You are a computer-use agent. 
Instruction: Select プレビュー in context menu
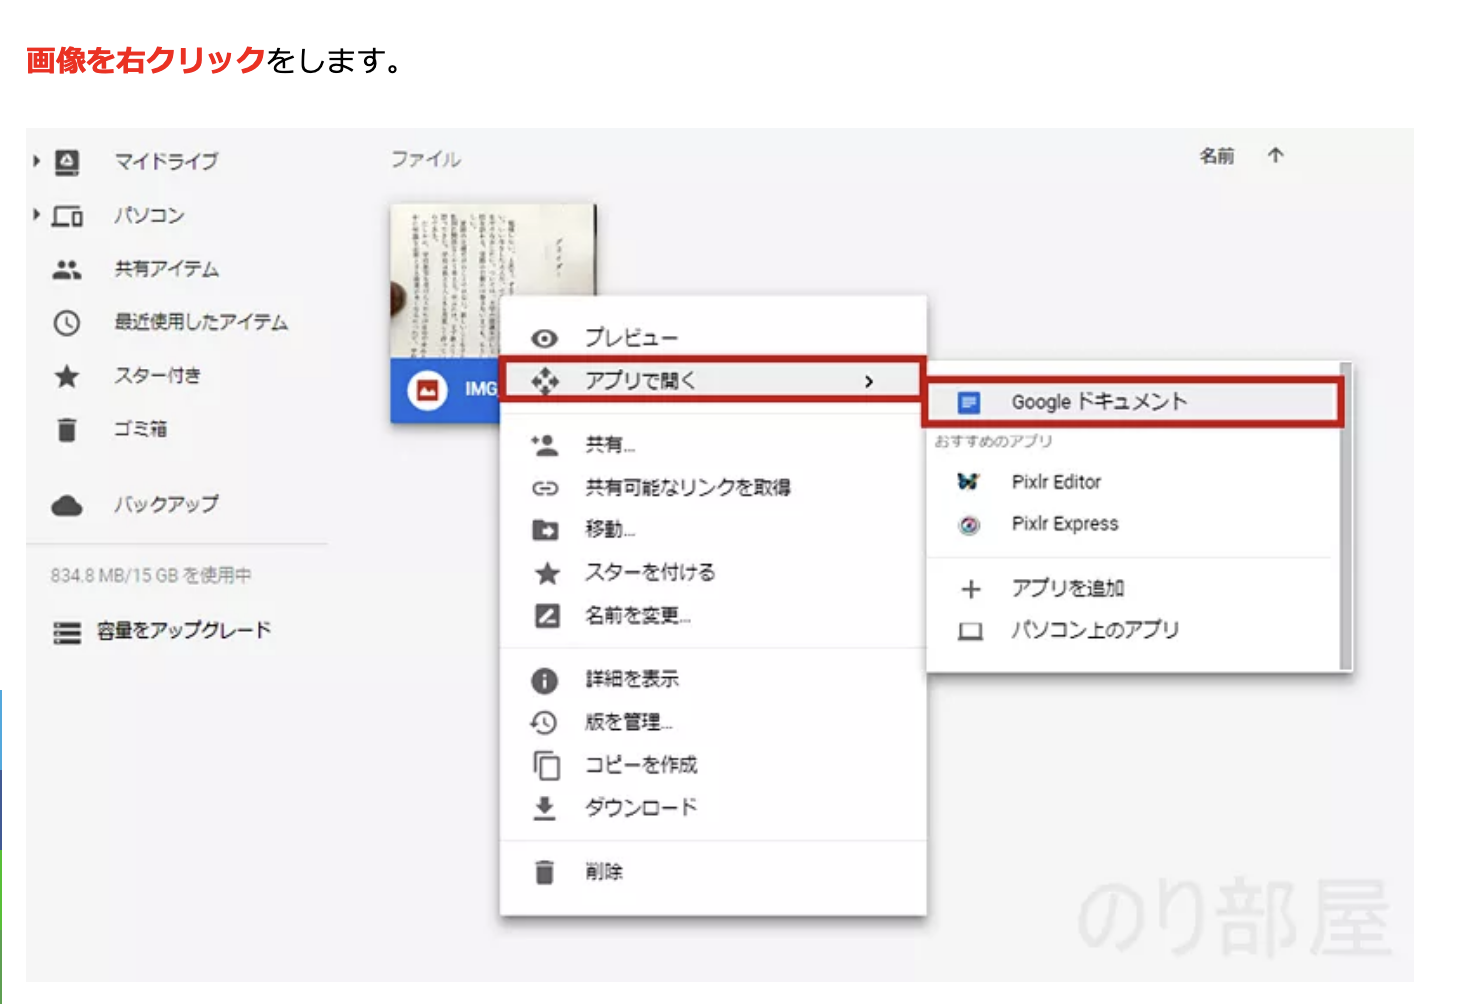(712, 338)
